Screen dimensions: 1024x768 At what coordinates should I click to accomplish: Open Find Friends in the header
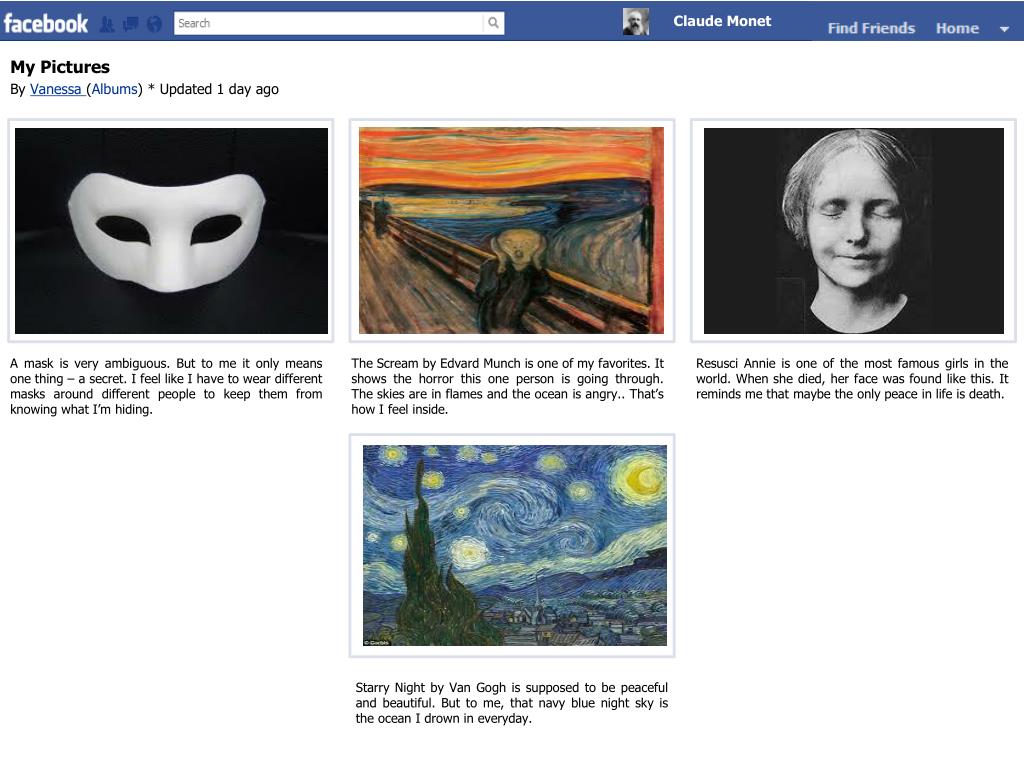point(871,28)
